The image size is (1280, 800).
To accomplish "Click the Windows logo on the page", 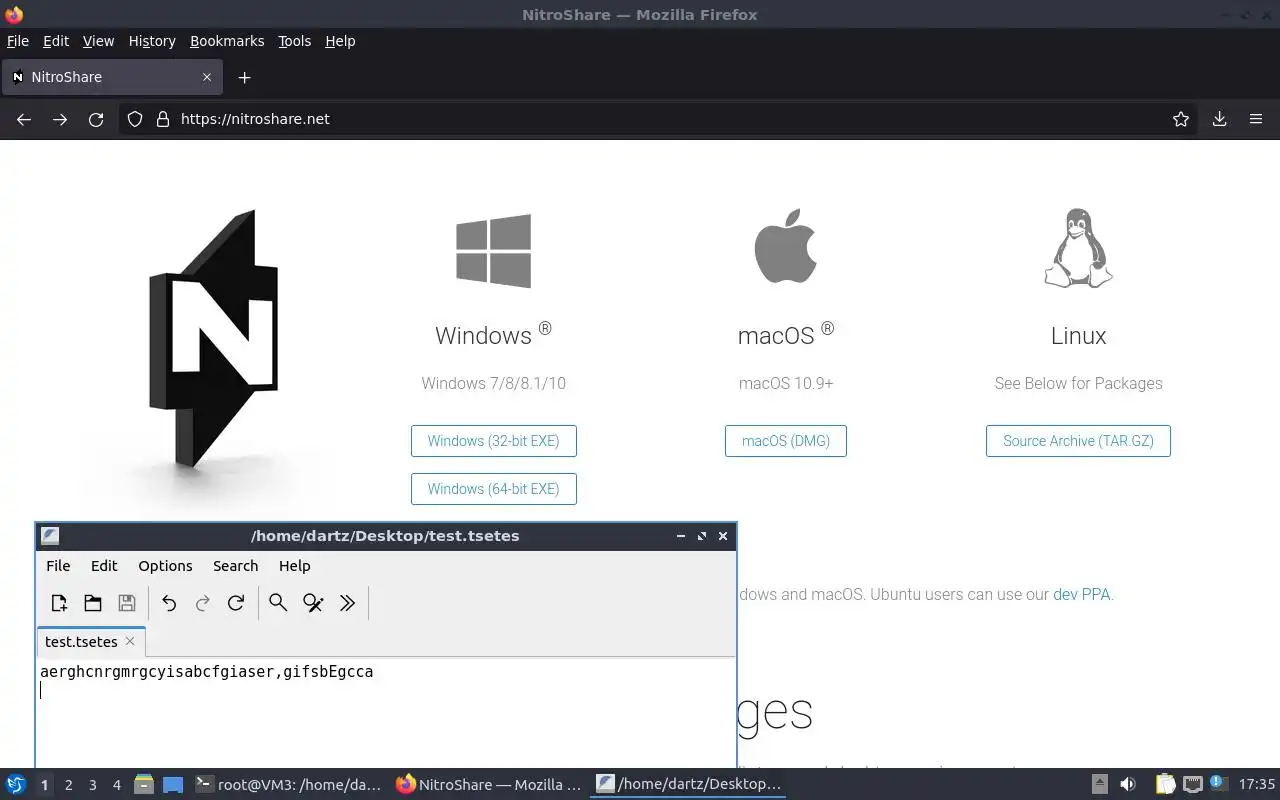I will pos(493,251).
